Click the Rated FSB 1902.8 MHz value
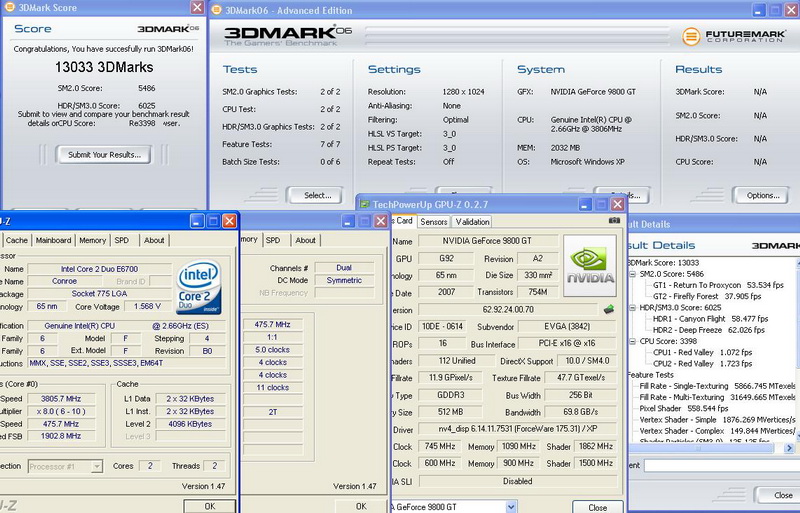This screenshot has height=513, width=800. [61, 436]
